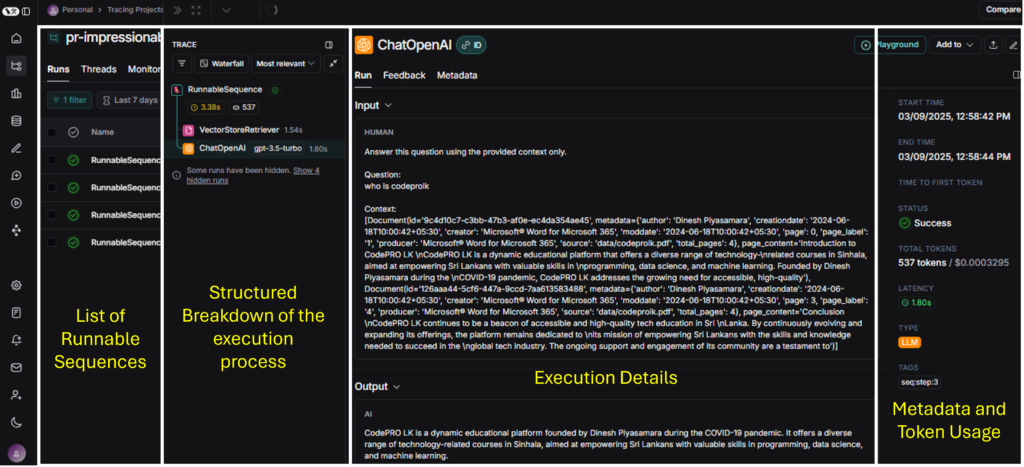Click the down chevron next-run icon
The height and width of the screenshot is (467, 1024).
click(x=227, y=10)
